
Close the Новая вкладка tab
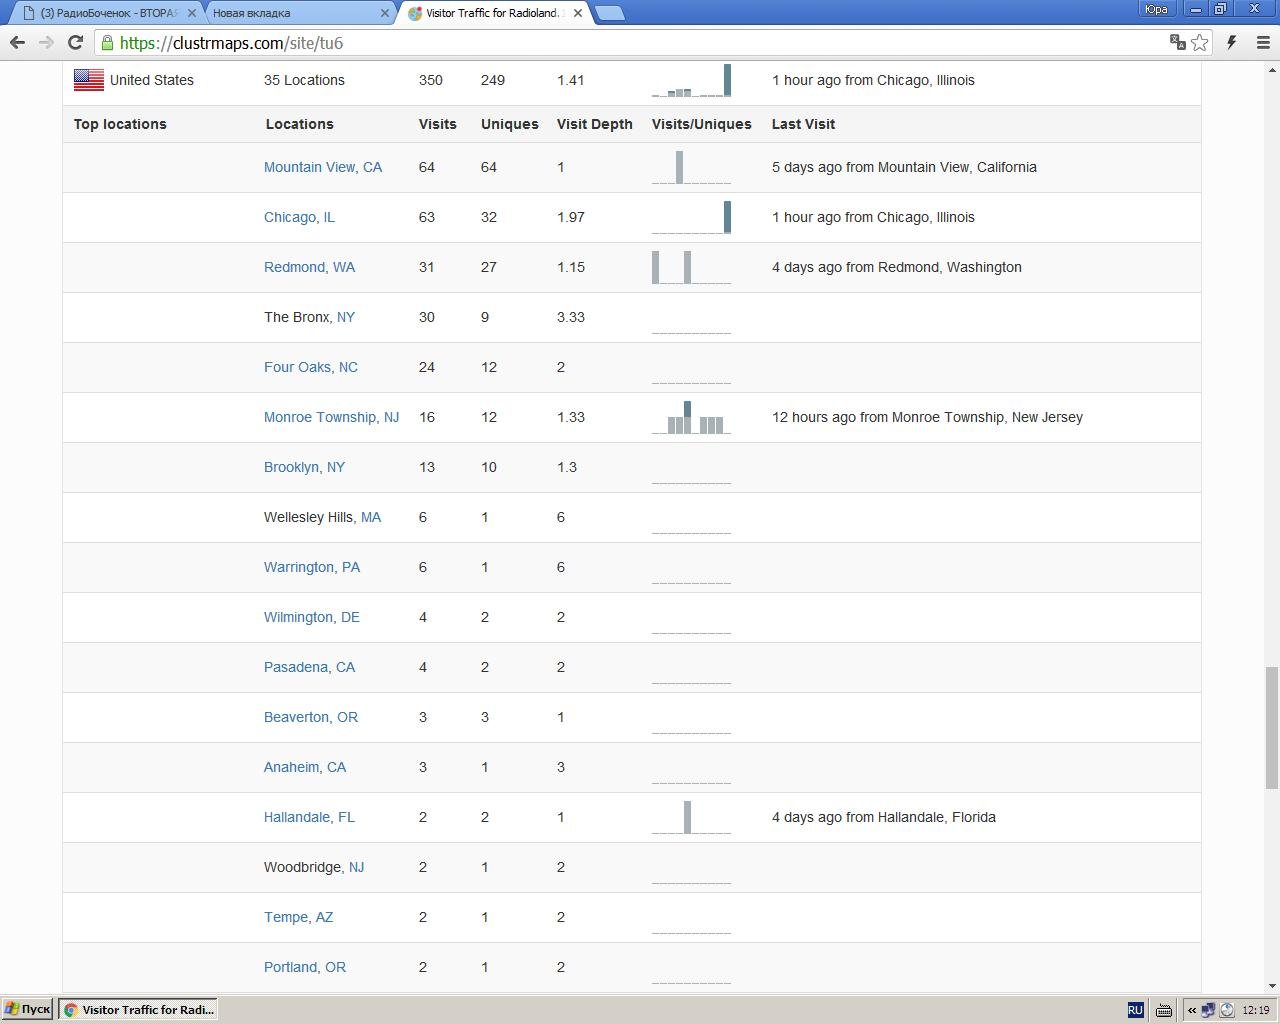pos(385,13)
